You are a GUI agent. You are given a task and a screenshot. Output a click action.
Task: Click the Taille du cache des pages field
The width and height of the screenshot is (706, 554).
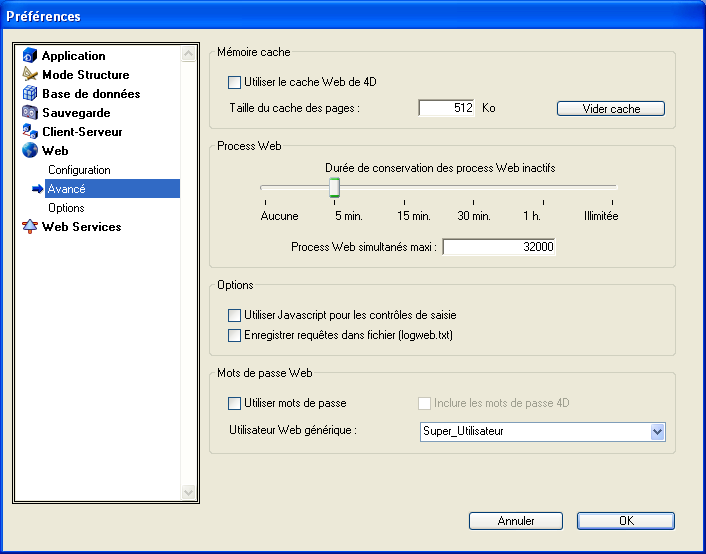446,108
